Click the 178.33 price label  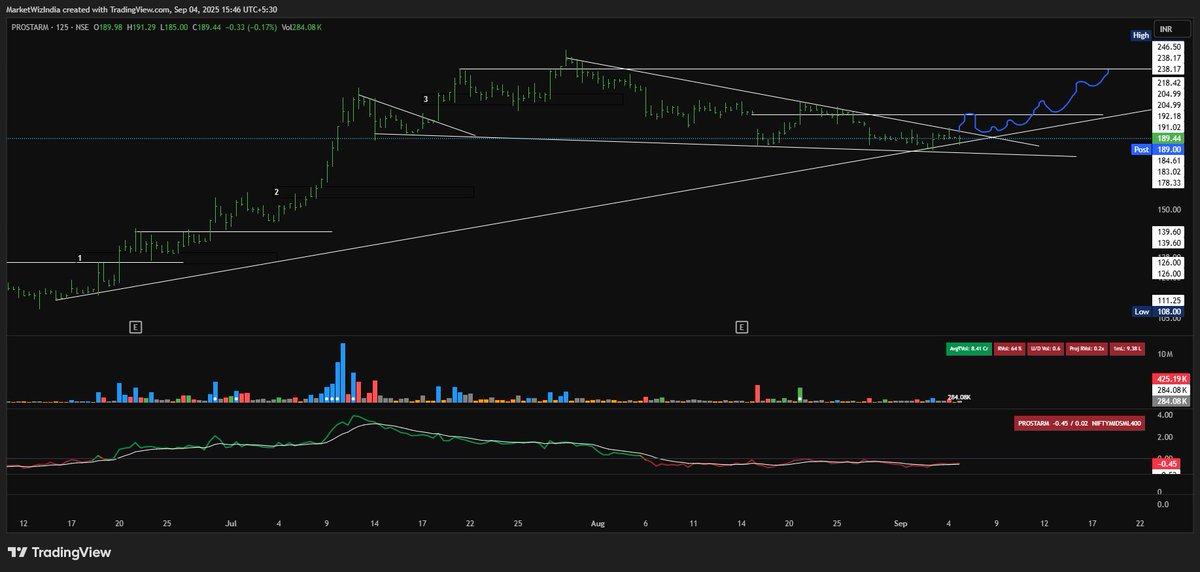1169,183
